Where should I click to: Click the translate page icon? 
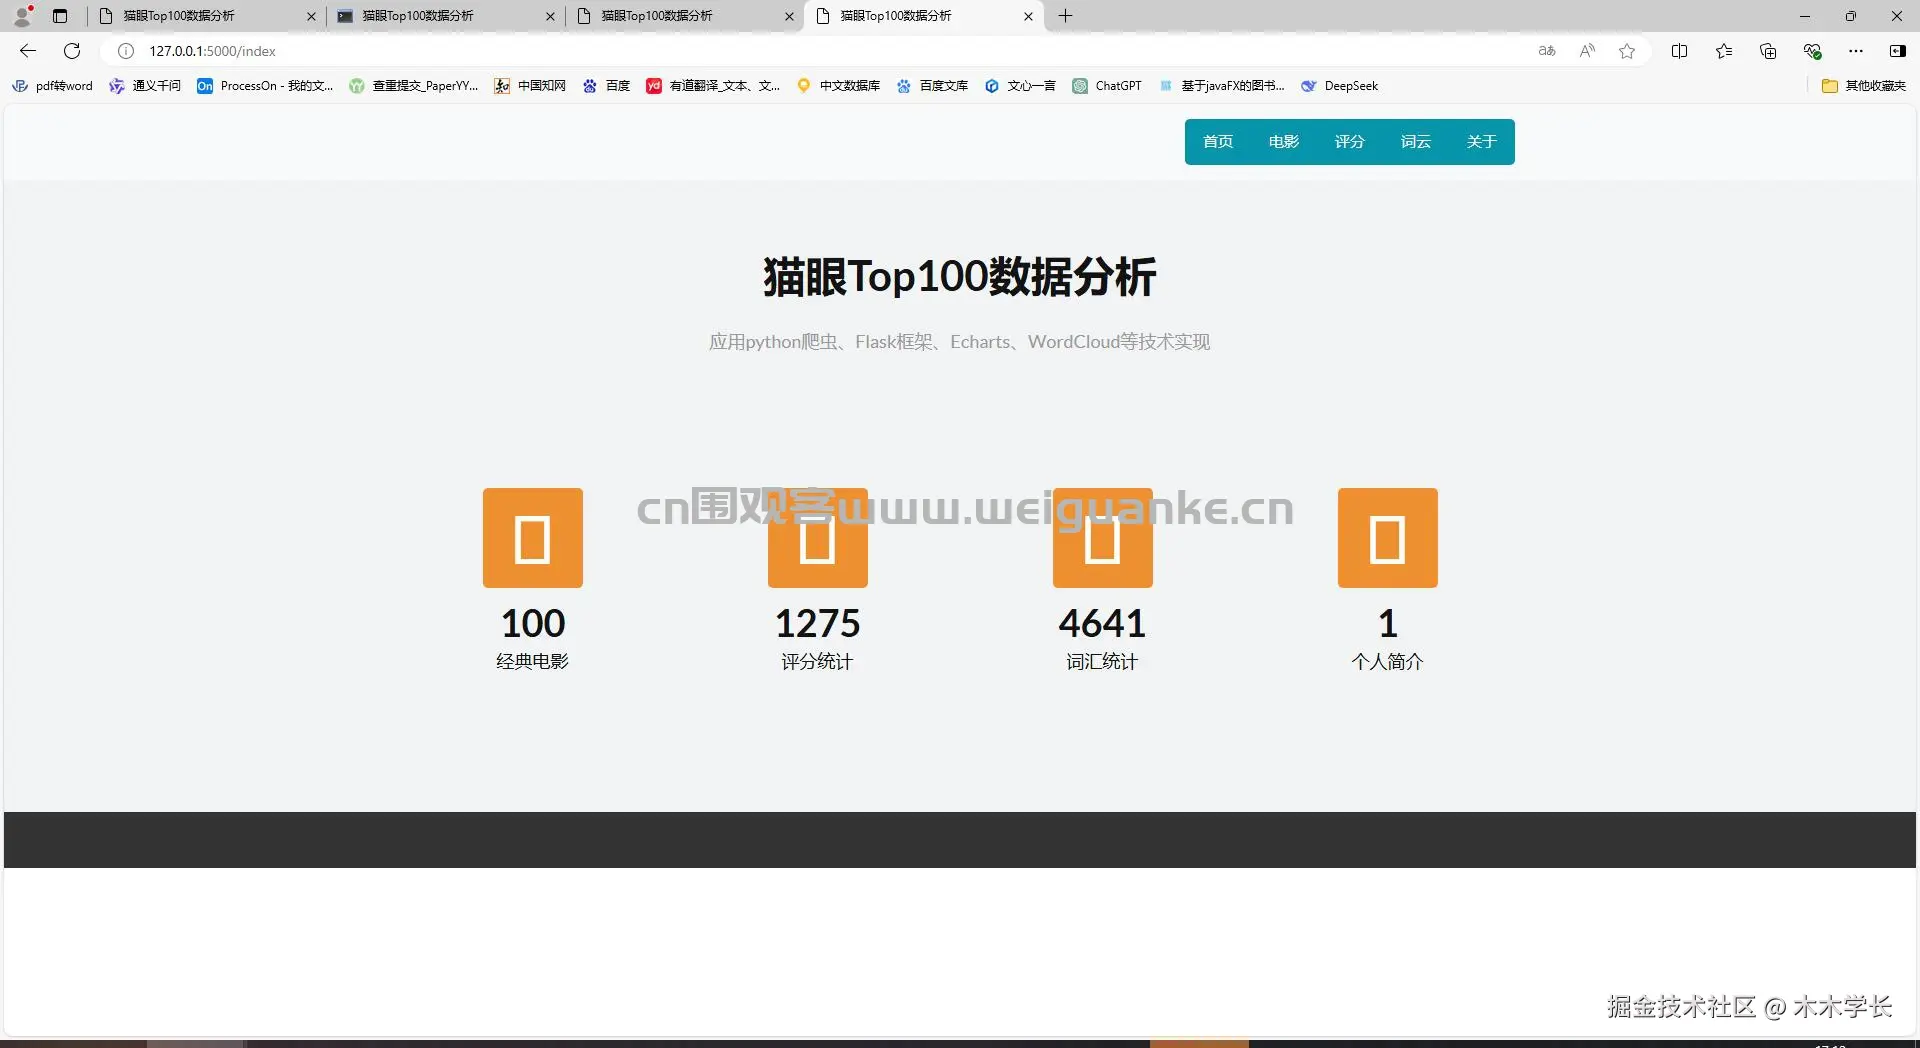click(x=1547, y=51)
